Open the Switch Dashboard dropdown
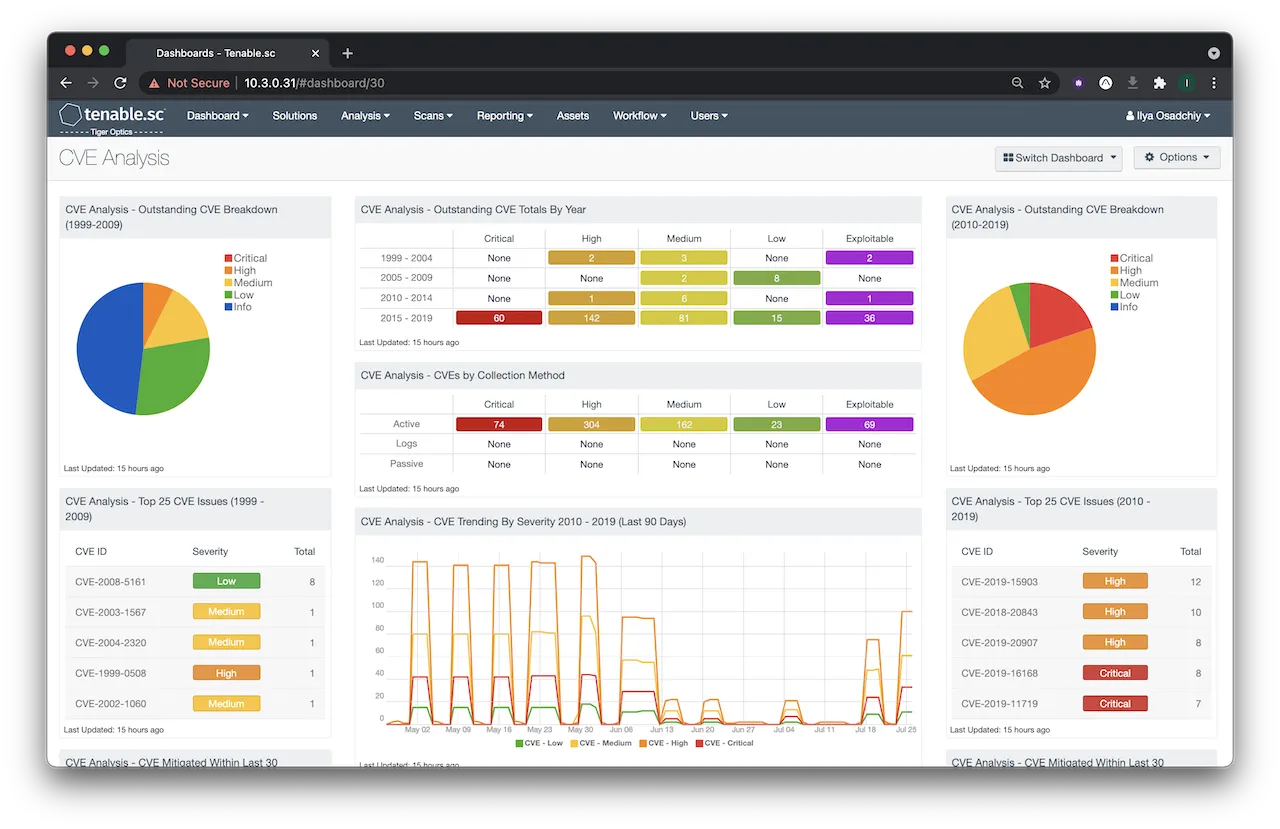Viewport: 1280px width, 829px height. 1058,157
